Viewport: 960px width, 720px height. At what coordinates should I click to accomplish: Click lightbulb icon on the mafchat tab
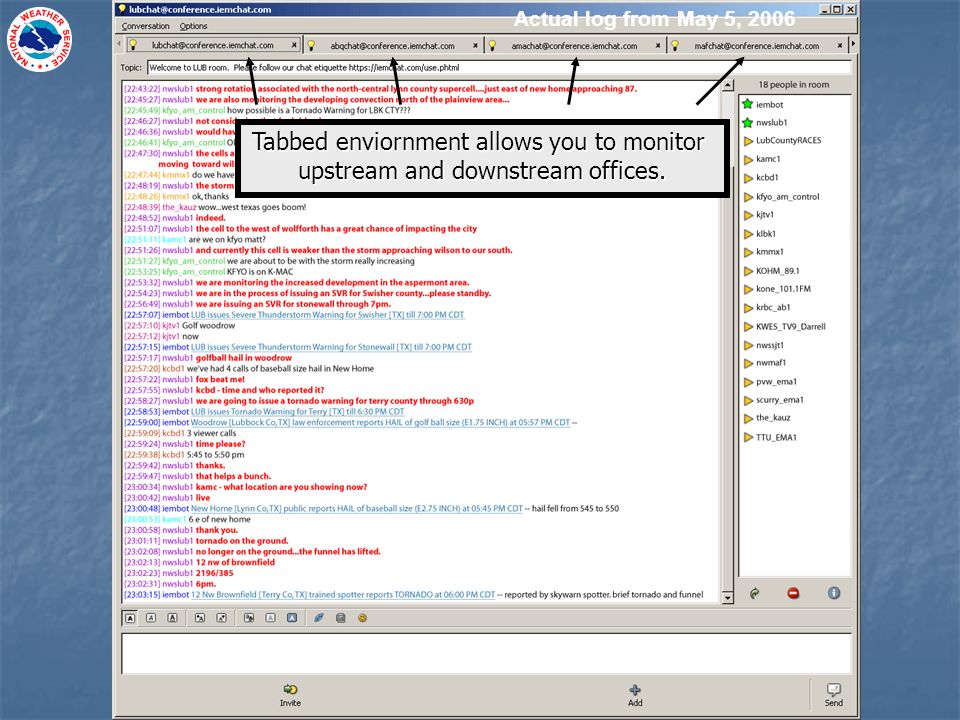point(675,45)
